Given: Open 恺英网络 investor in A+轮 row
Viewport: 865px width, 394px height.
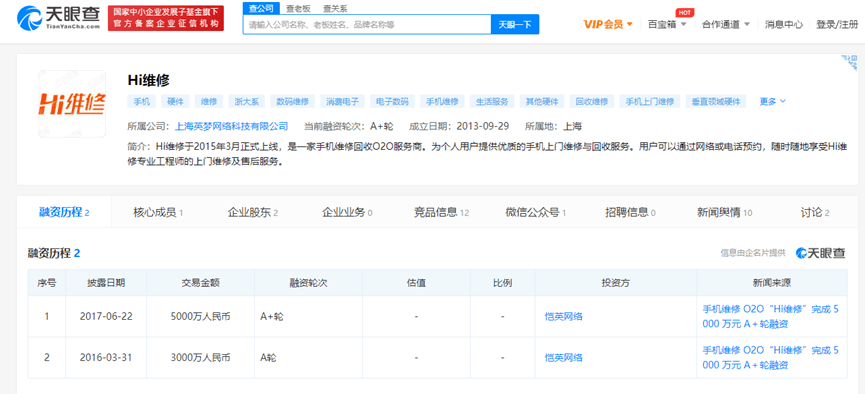Looking at the screenshot, I should 563,316.
